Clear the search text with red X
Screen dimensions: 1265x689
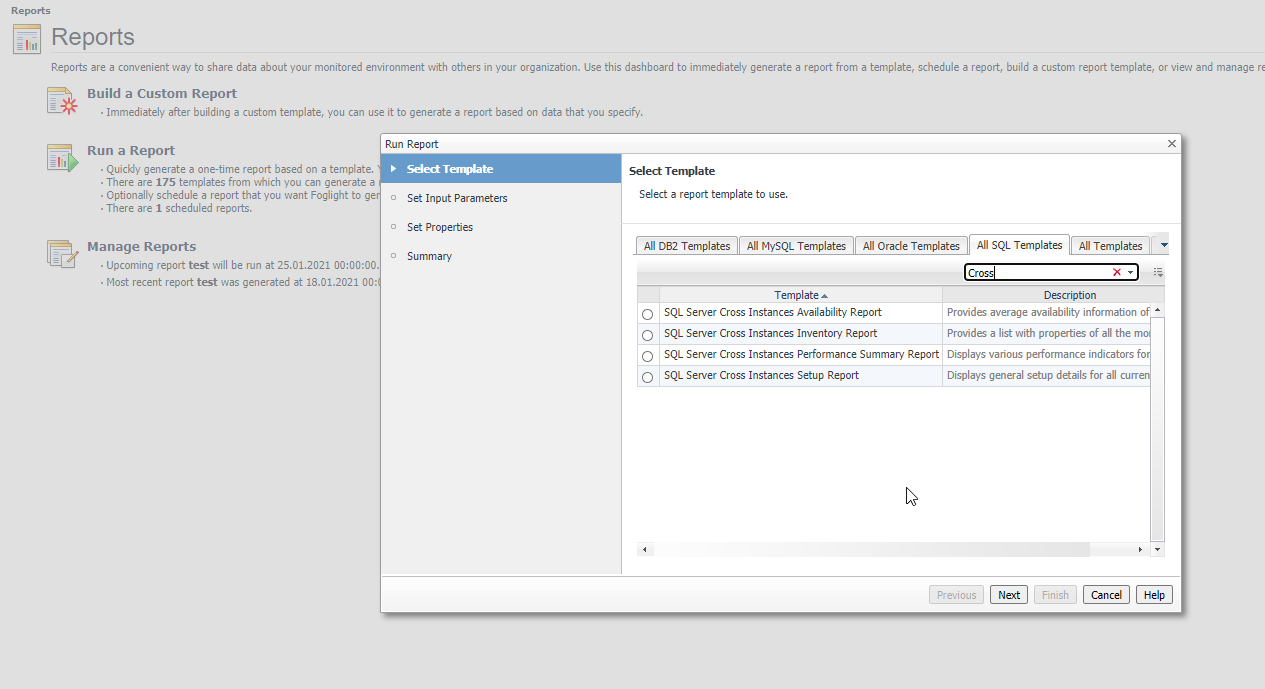pyautogui.click(x=1117, y=272)
